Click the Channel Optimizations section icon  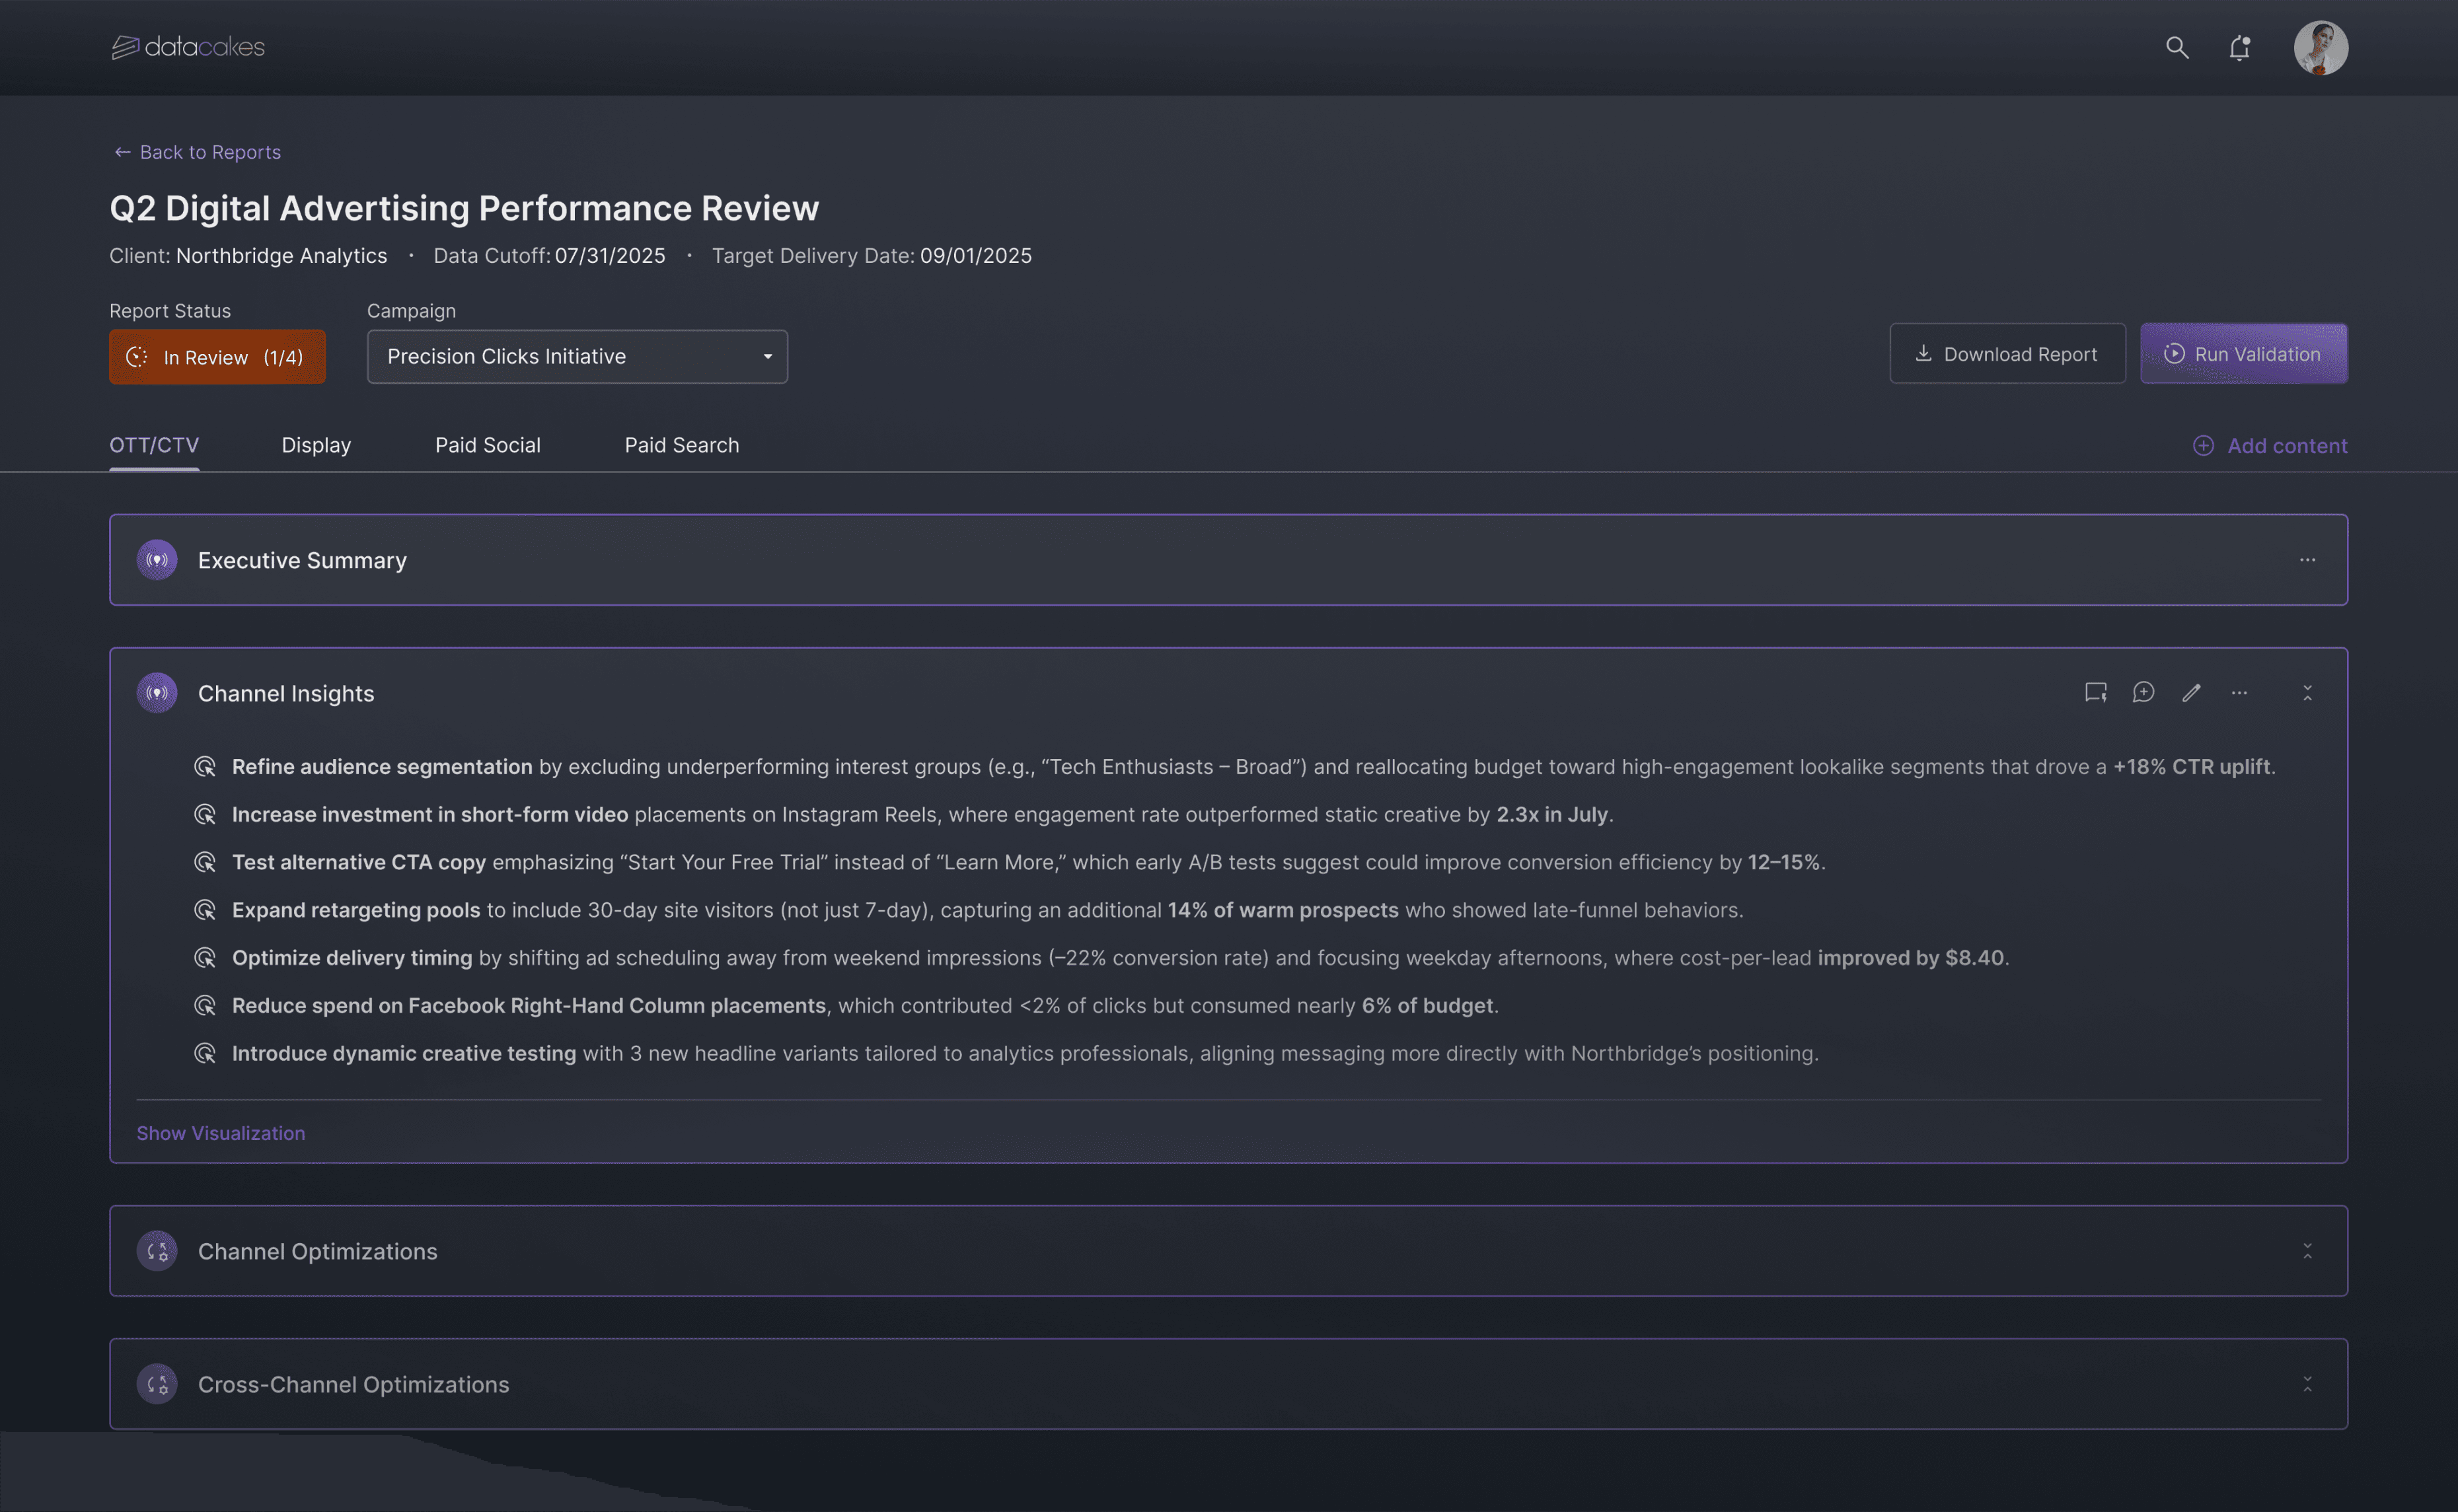tap(157, 1251)
